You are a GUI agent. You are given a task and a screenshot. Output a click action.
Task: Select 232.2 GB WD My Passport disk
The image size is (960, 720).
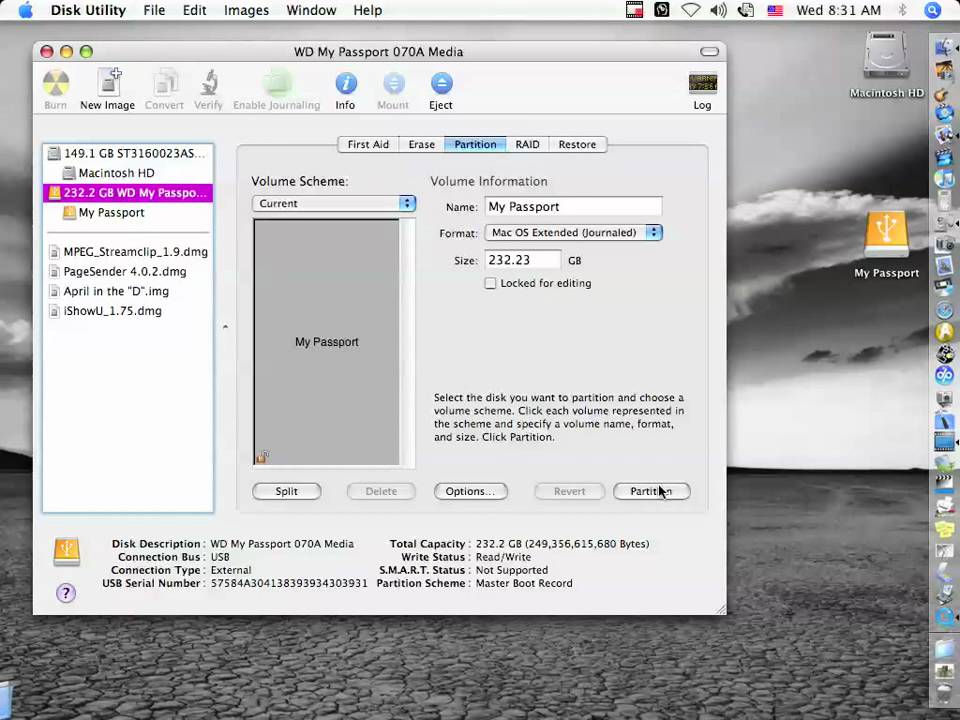(x=128, y=193)
